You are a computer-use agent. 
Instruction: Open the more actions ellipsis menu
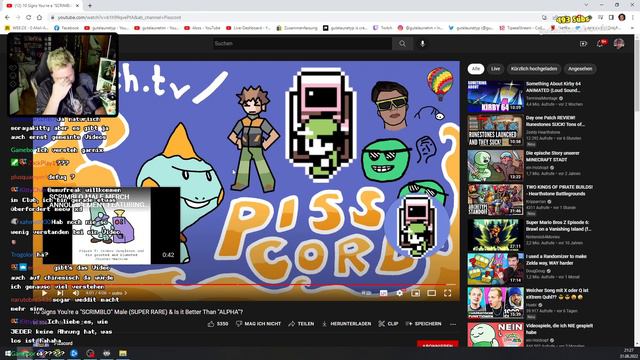[x=453, y=324]
